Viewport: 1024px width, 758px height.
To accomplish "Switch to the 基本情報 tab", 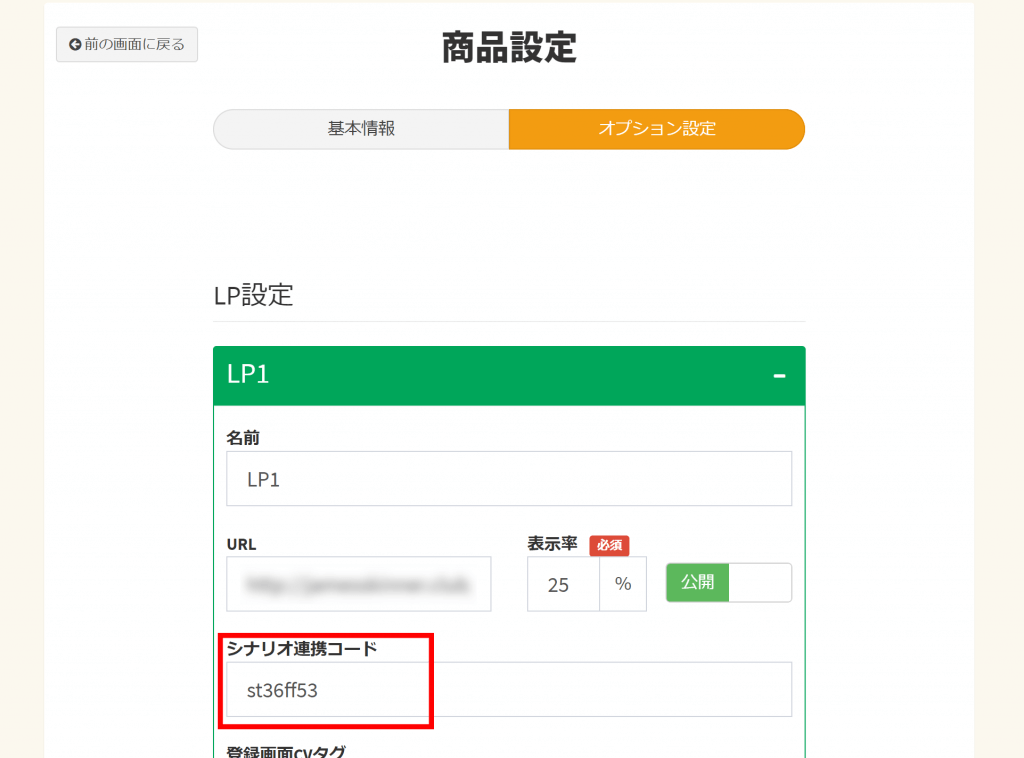I will (x=361, y=129).
